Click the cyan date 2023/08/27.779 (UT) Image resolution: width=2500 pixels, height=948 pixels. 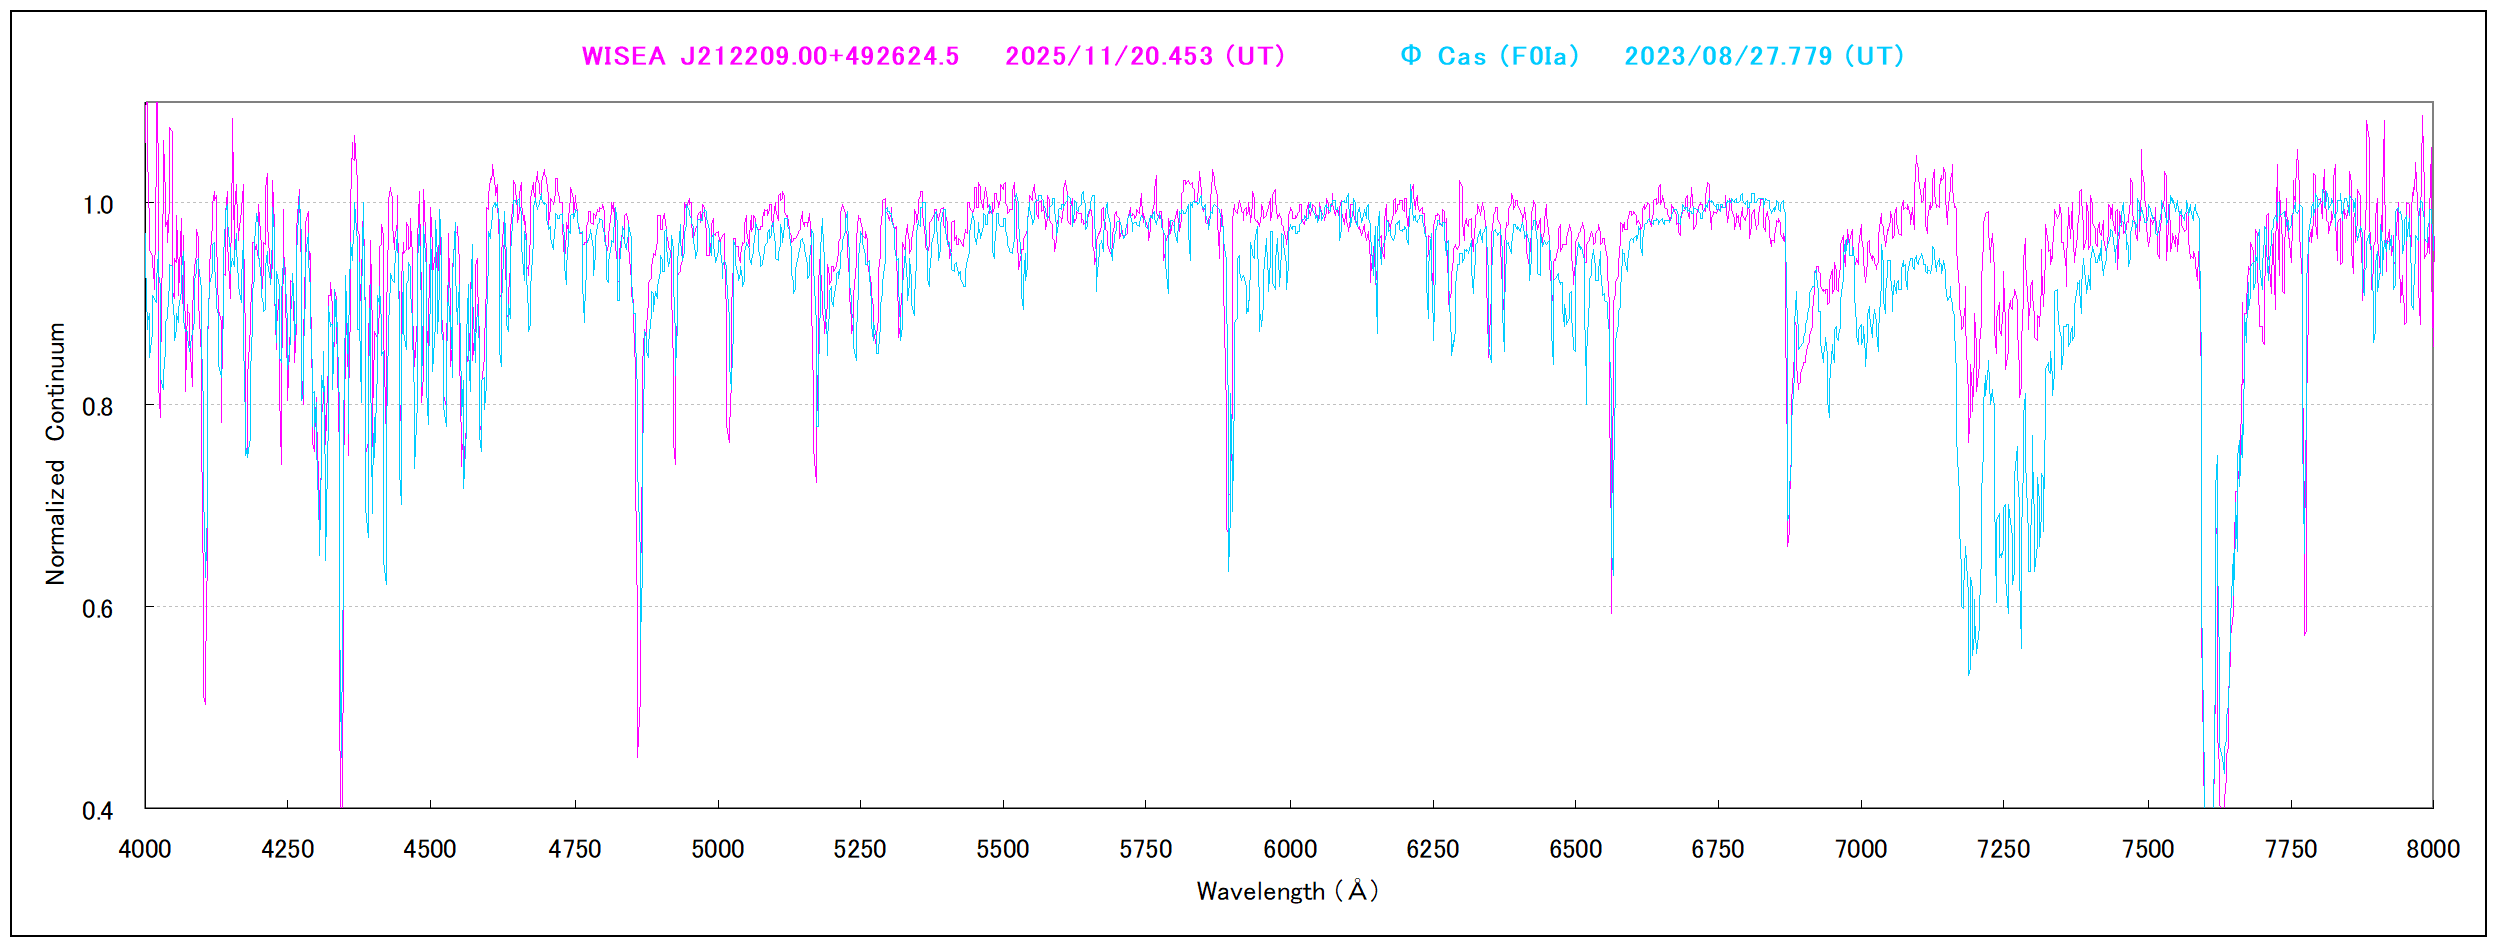pos(1764,56)
